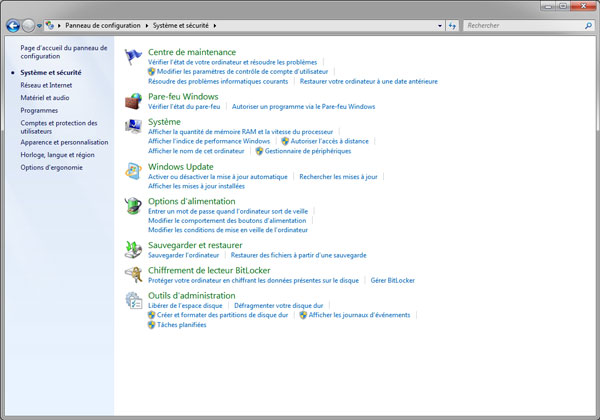This screenshot has height=420, width=600.
Task: Open Centre de maintenance flag icon
Action: (x=133, y=57)
